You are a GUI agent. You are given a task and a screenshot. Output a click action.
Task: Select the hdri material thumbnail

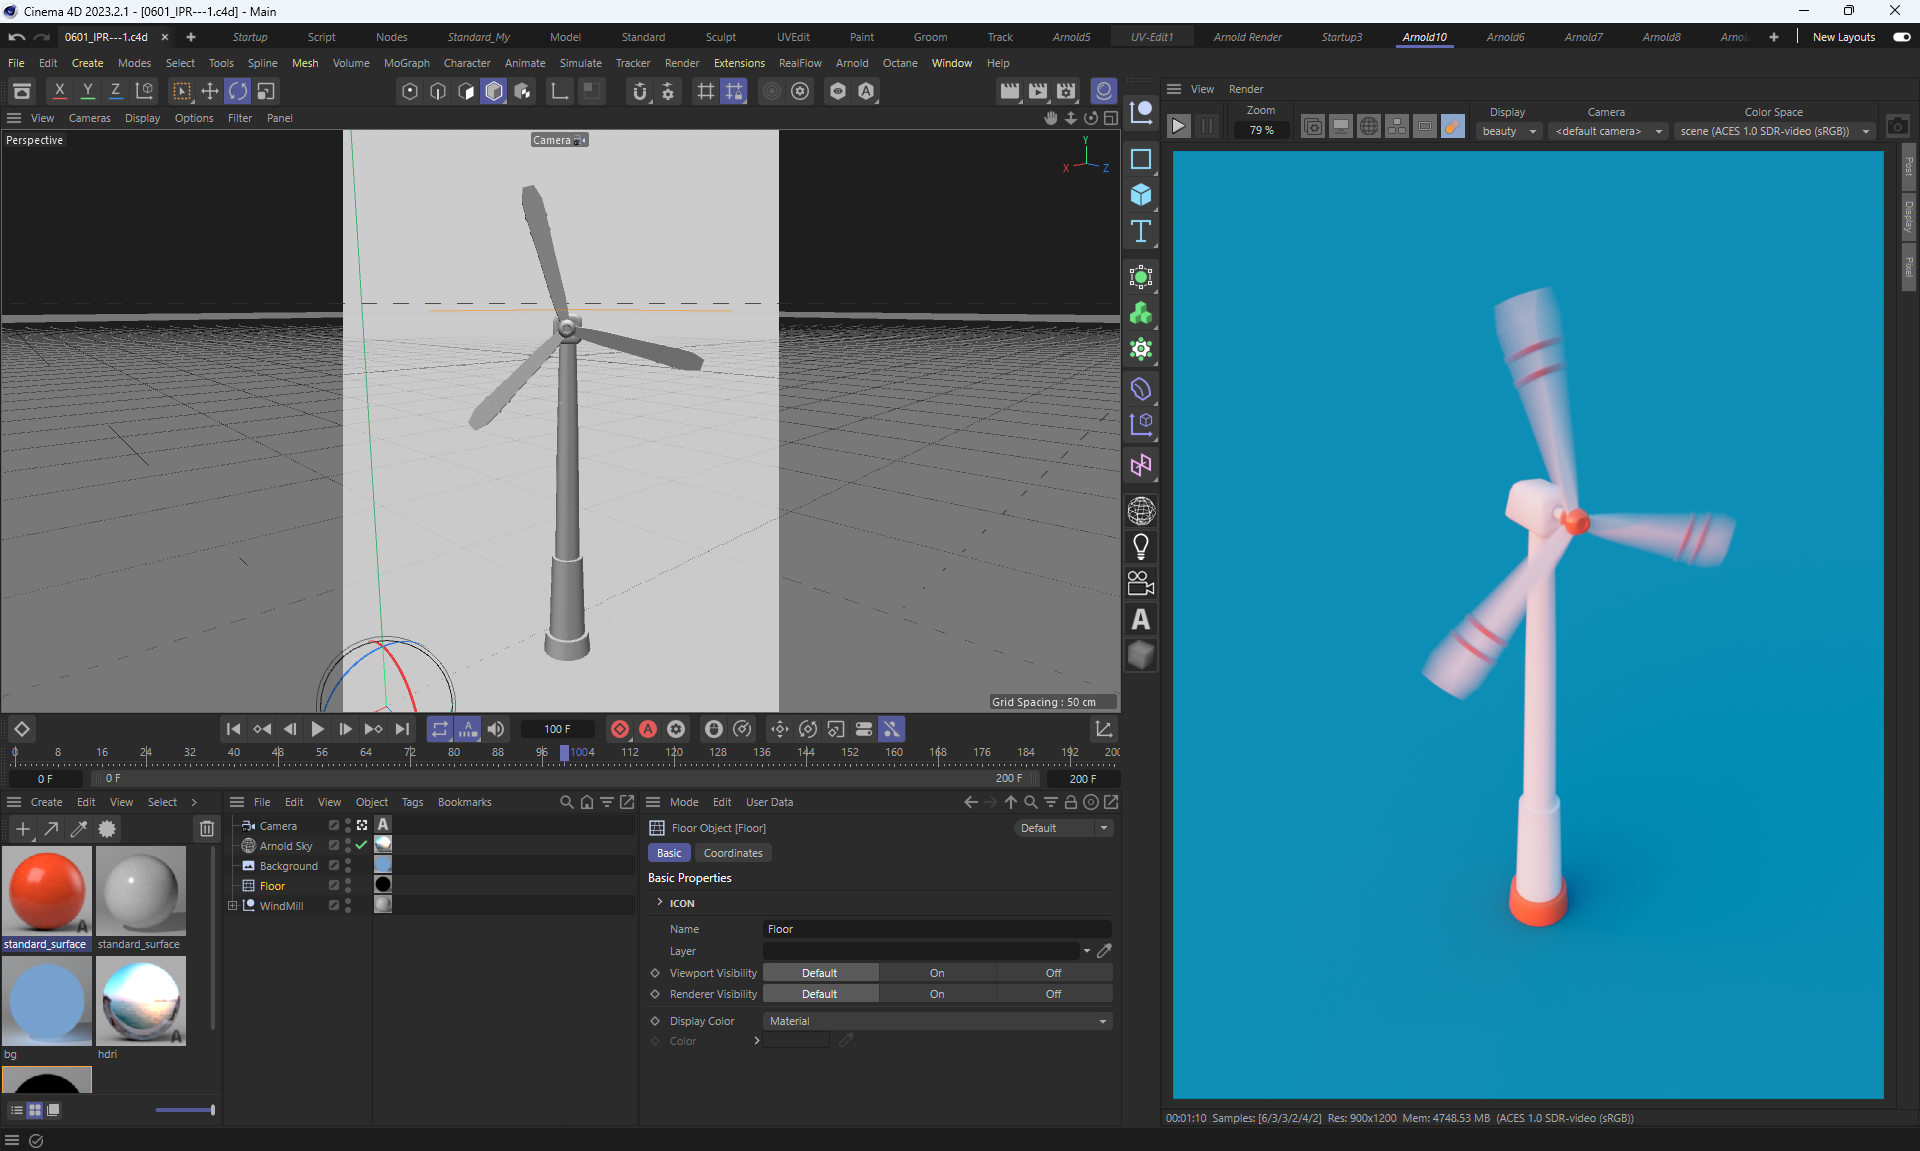pos(141,1001)
